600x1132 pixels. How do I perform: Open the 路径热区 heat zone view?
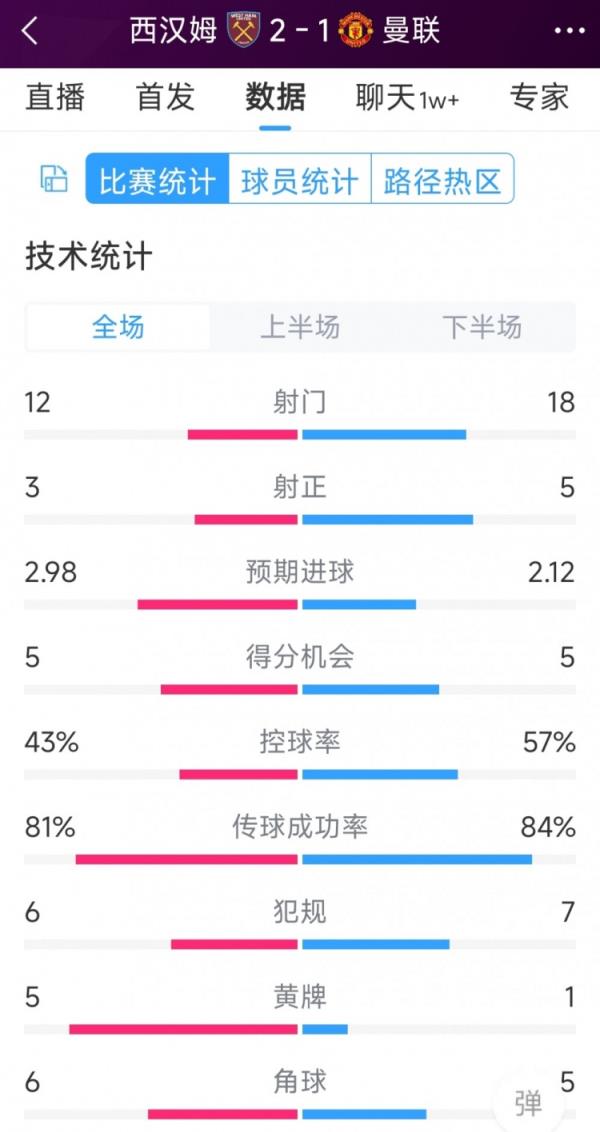pyautogui.click(x=442, y=178)
